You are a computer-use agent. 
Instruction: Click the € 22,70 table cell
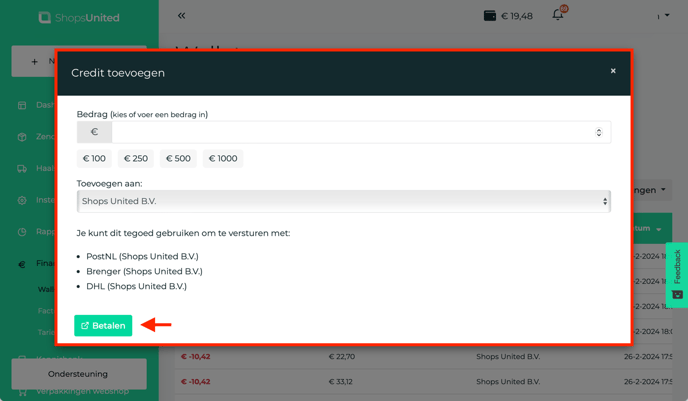[342, 357]
